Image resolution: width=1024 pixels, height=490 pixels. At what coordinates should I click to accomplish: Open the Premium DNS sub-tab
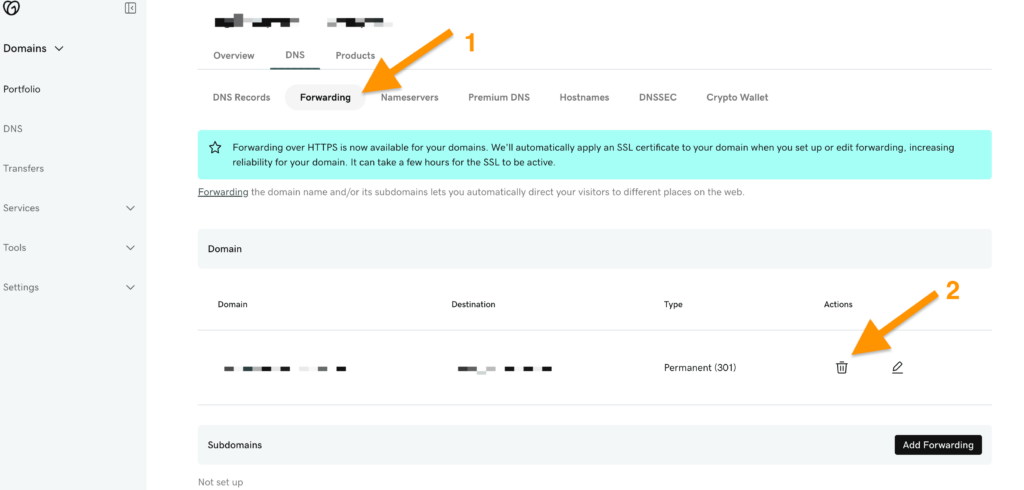pyautogui.click(x=499, y=97)
